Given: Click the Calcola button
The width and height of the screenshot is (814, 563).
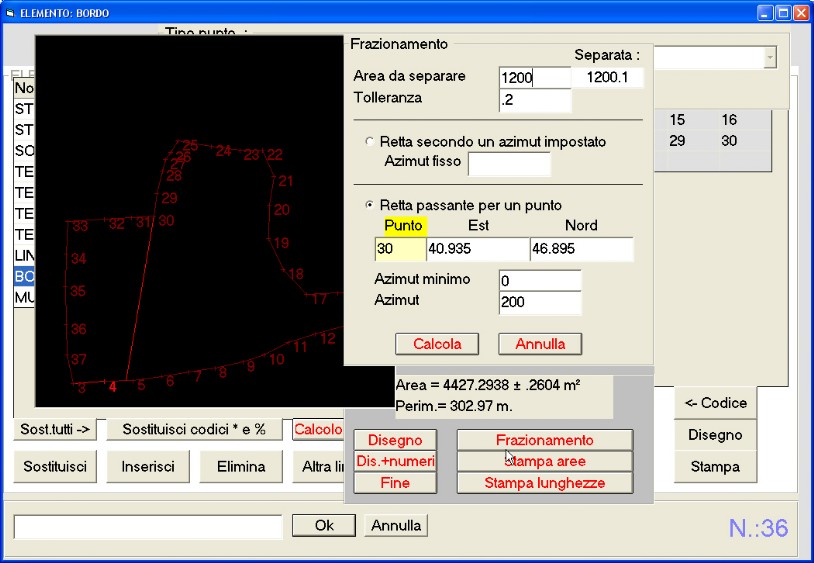Looking at the screenshot, I should (437, 344).
